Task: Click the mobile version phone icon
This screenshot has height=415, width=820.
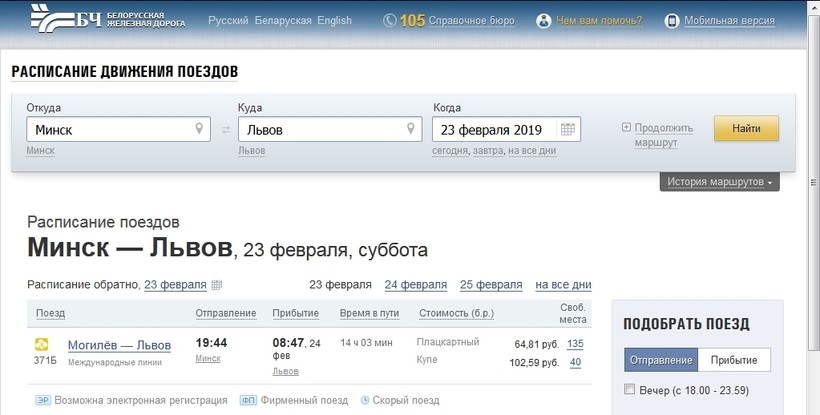Action: [672, 21]
